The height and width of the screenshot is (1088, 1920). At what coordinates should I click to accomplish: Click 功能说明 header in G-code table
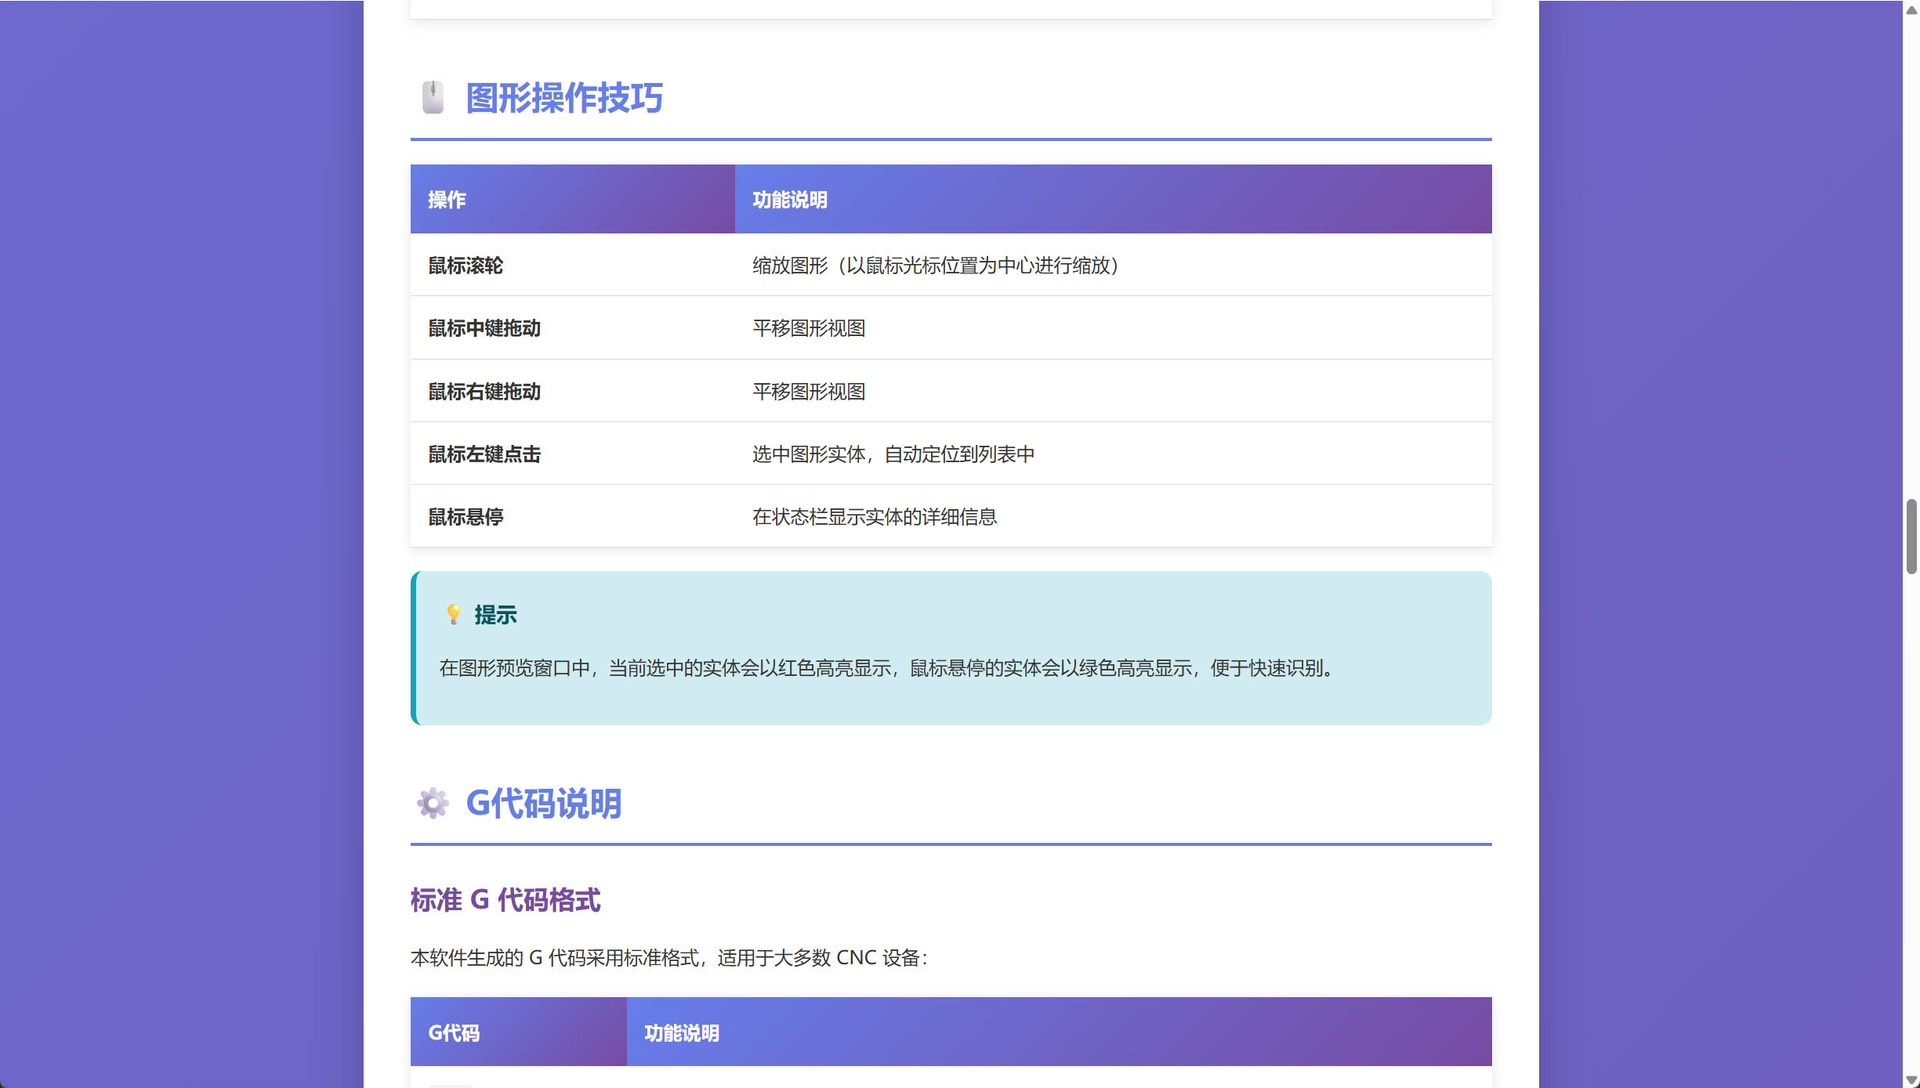click(x=681, y=1033)
